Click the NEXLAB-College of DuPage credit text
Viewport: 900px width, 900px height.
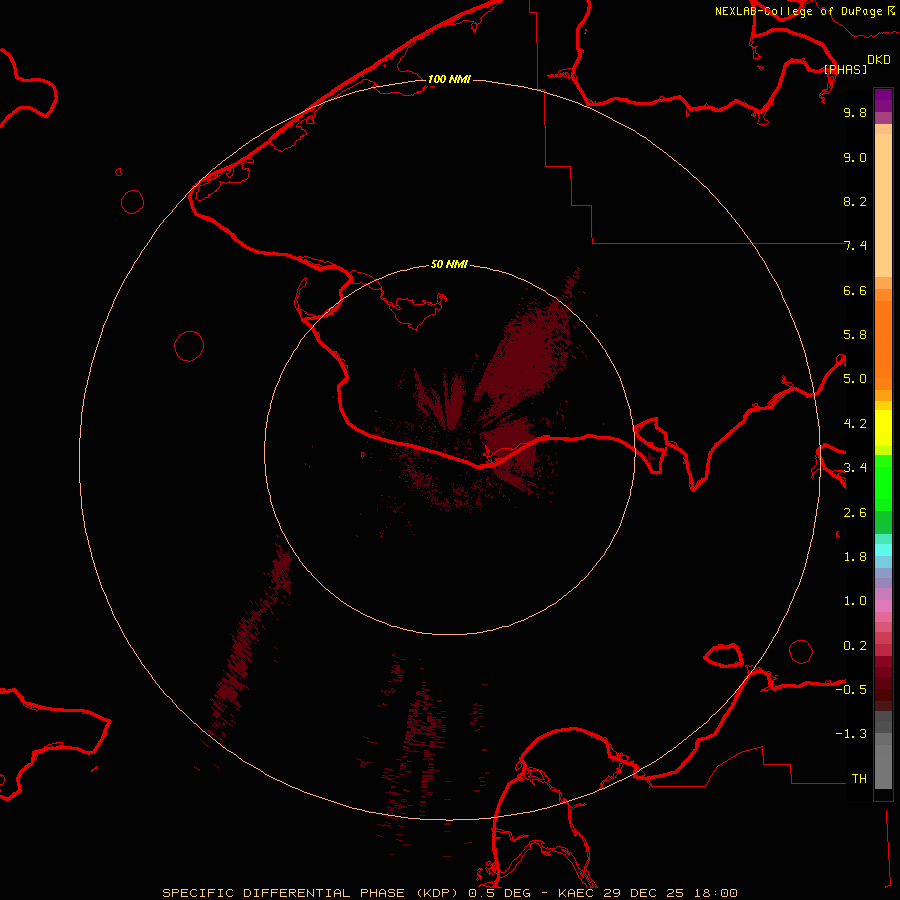pyautogui.click(x=799, y=11)
